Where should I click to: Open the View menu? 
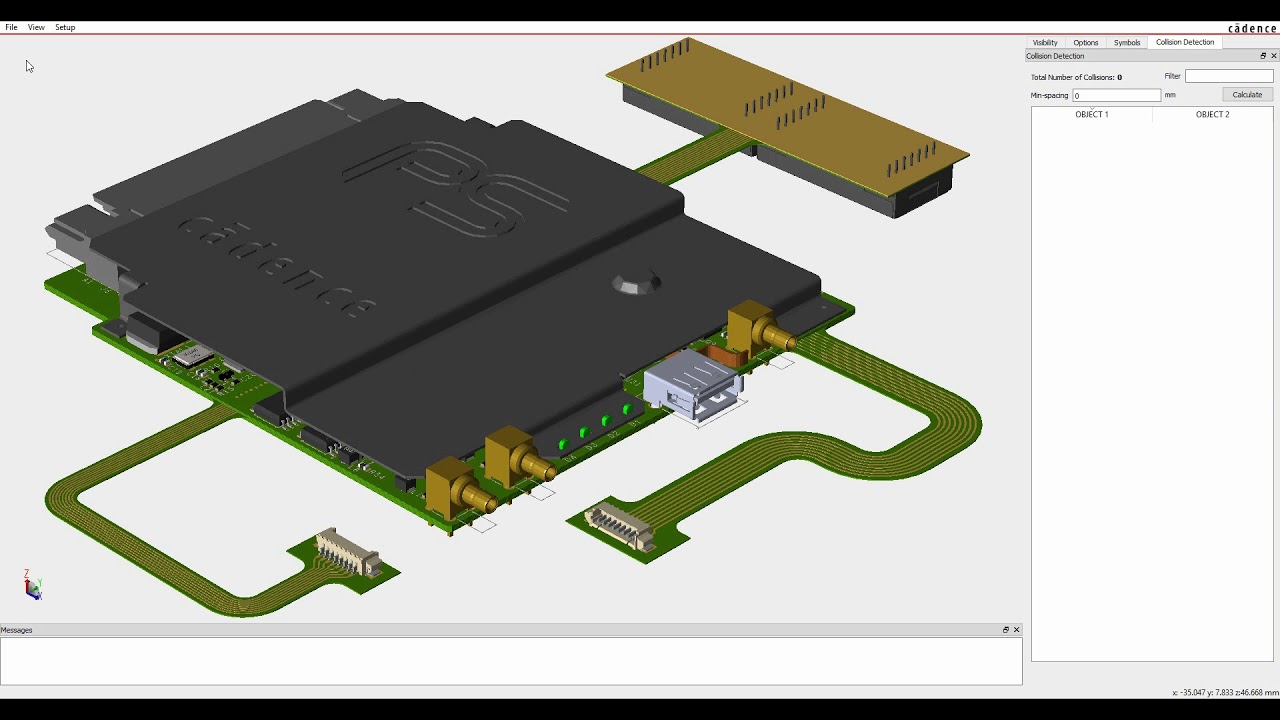[x=36, y=27]
